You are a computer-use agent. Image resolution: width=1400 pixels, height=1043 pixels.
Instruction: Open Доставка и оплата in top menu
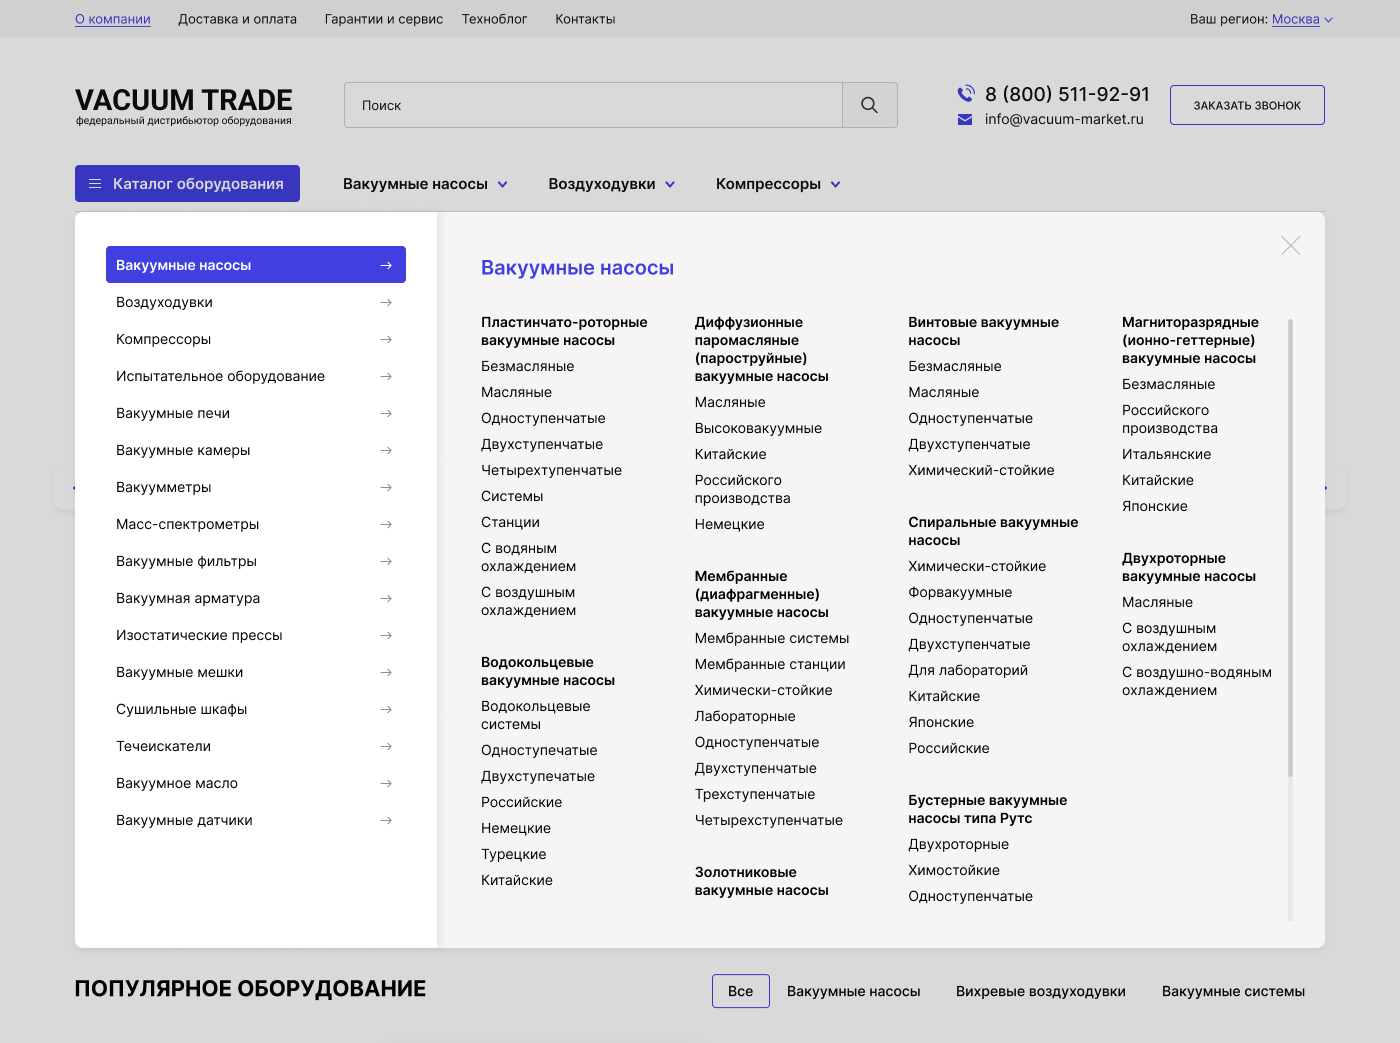[237, 19]
